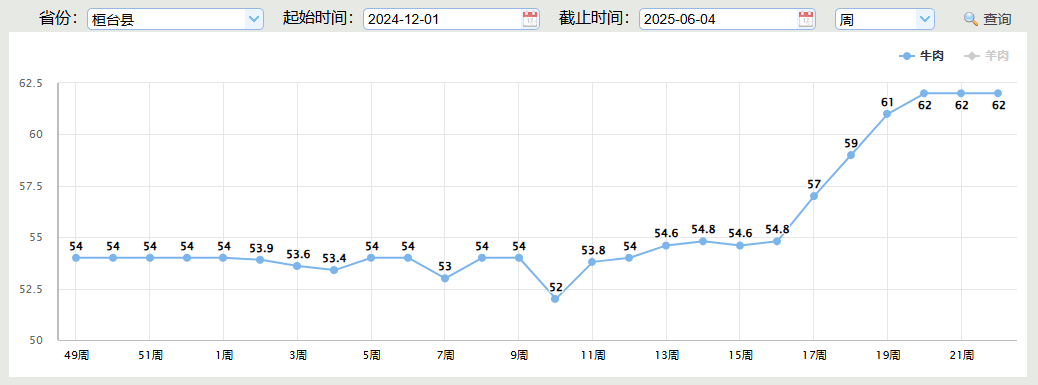Click the x-axis label 9周
Image resolution: width=1038 pixels, height=385 pixels.
coord(519,355)
